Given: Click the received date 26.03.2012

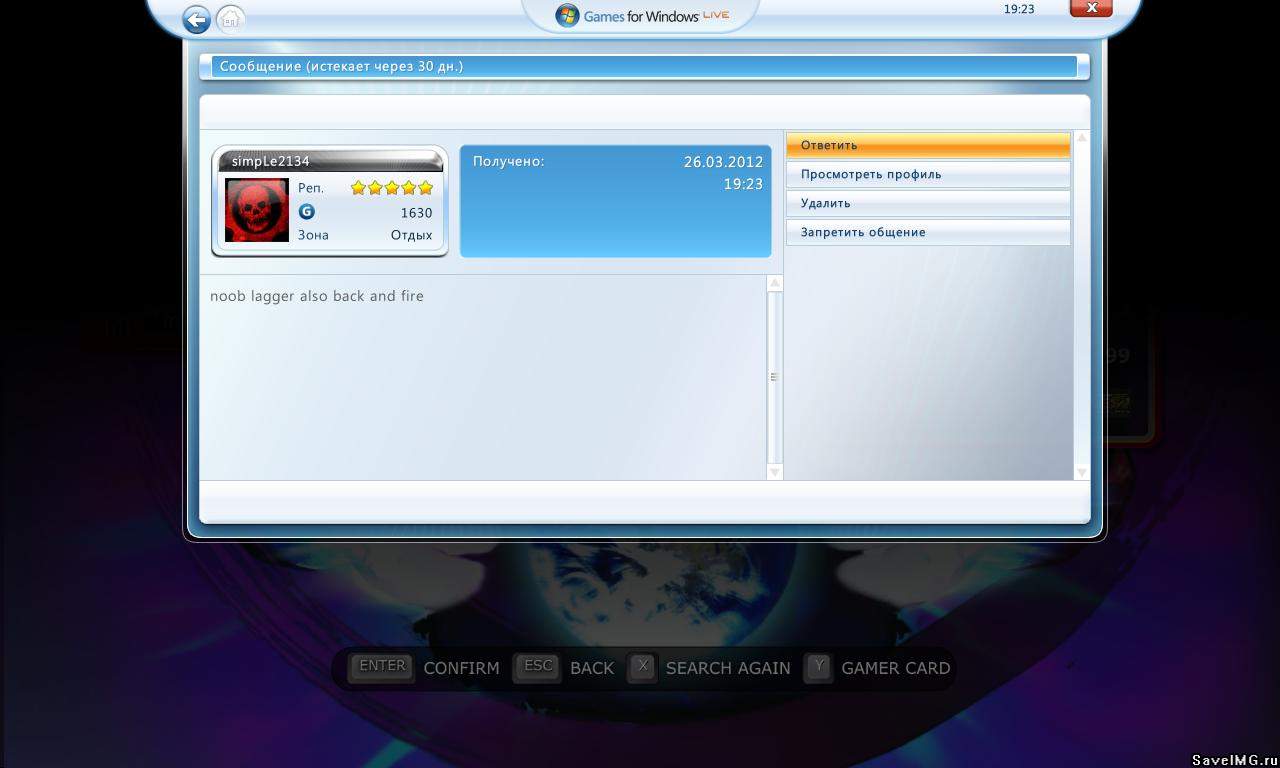Looking at the screenshot, I should (723, 162).
